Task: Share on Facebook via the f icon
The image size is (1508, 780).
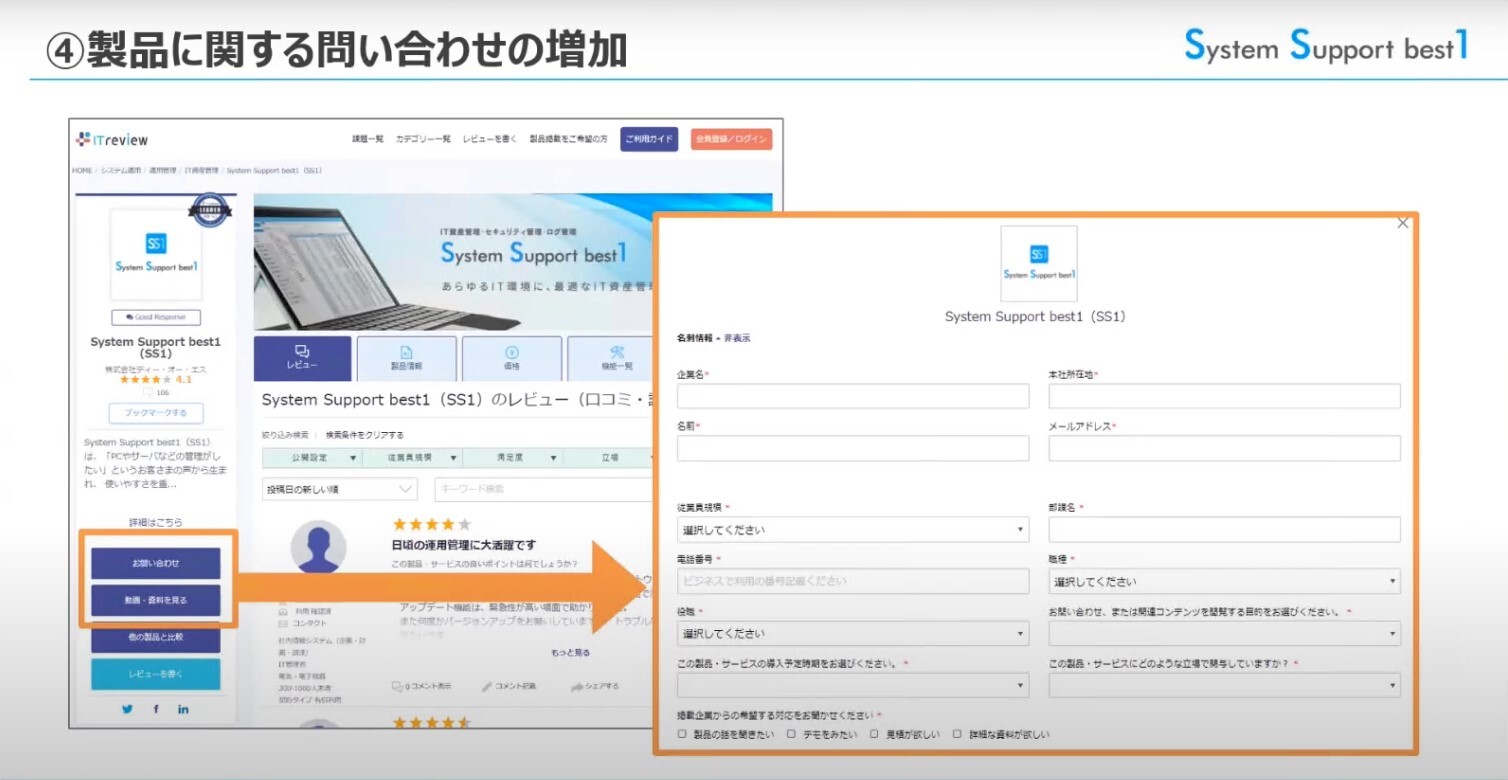Action: (x=156, y=709)
